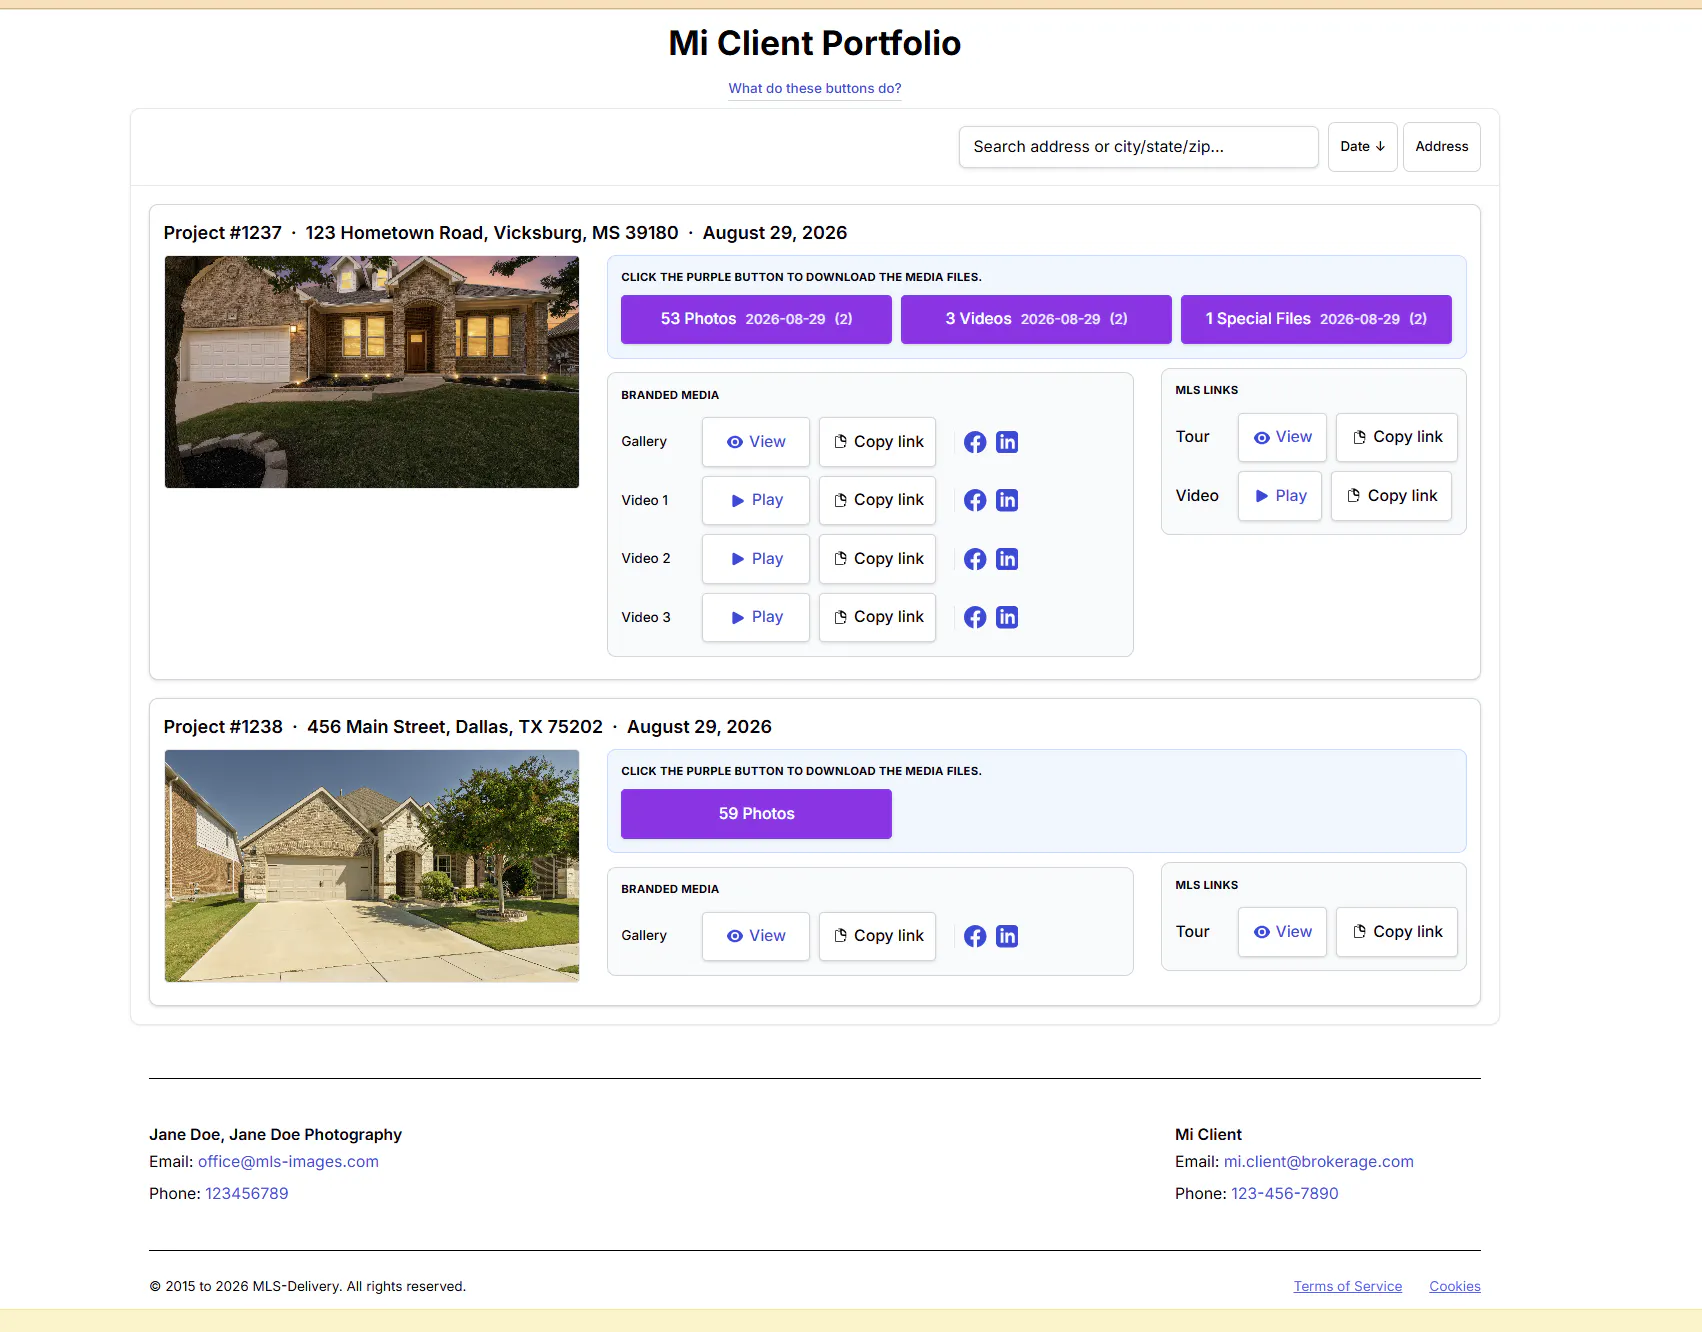Share Video 1 on Facebook
Screen dimensions: 1702x1332
975,500
